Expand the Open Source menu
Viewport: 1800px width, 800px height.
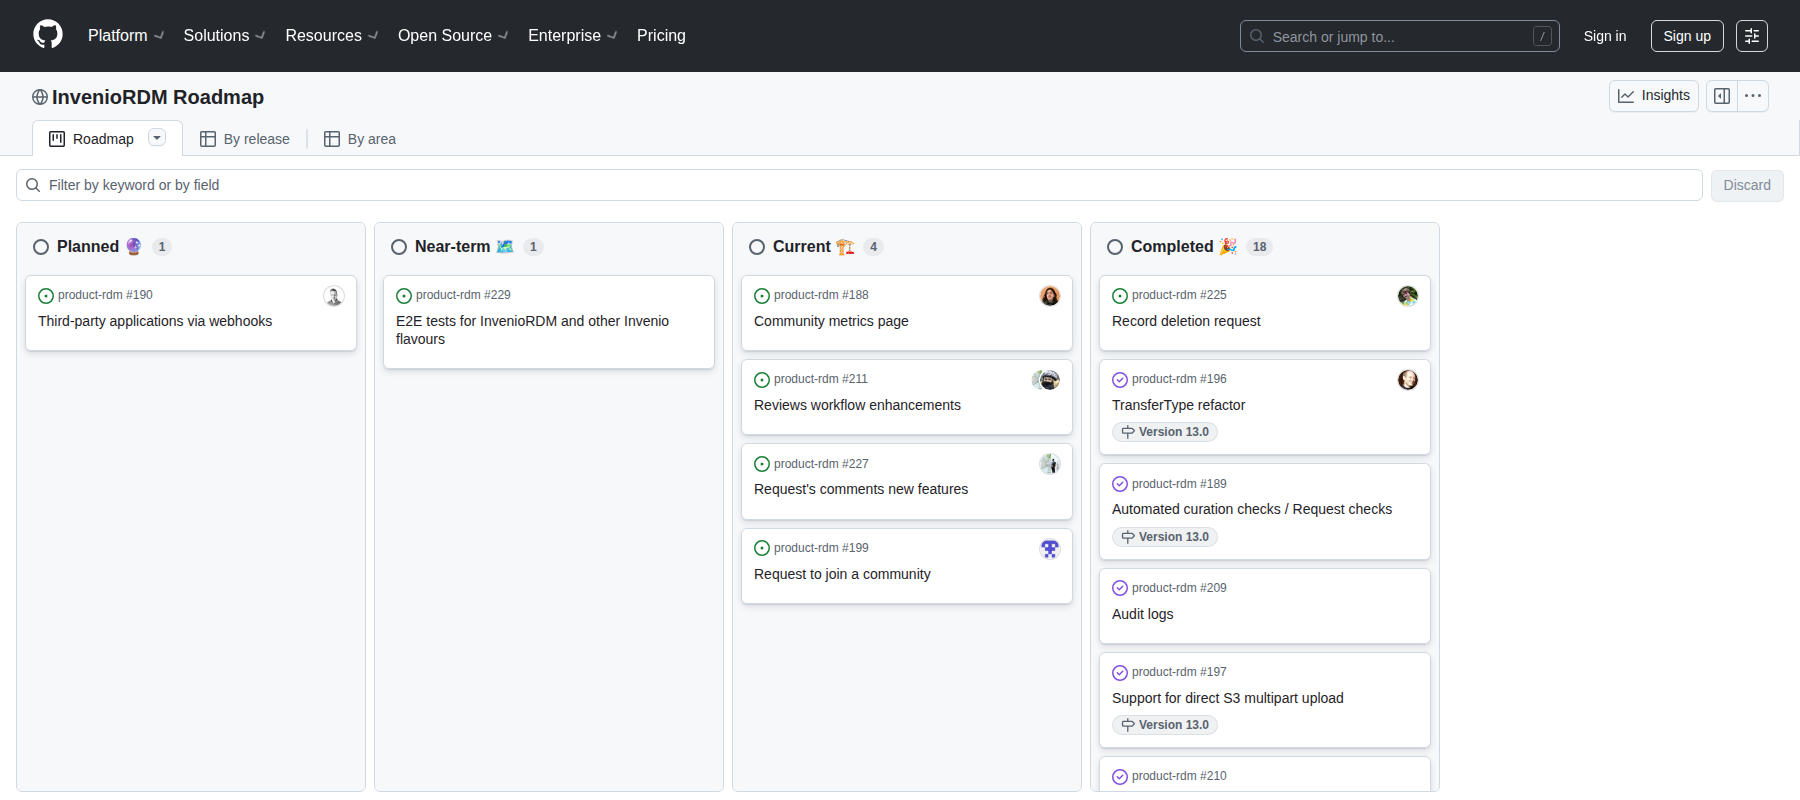point(453,36)
